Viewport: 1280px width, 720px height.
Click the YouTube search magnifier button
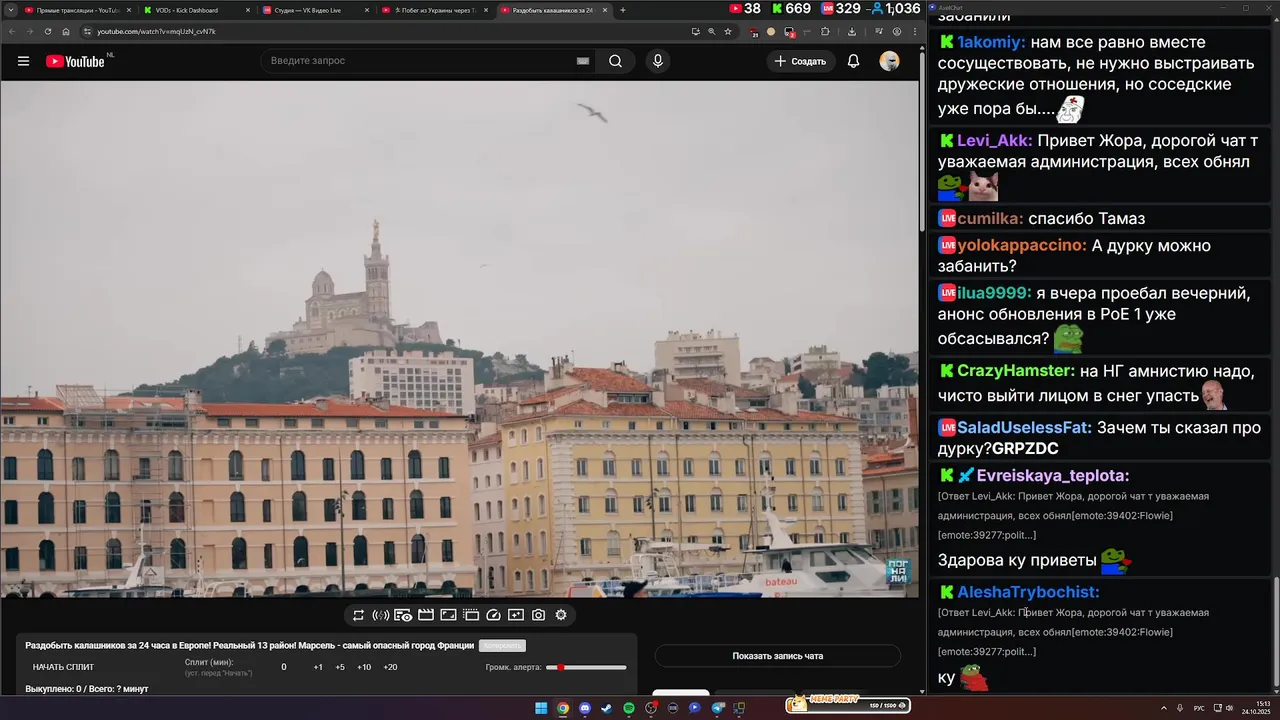click(615, 61)
